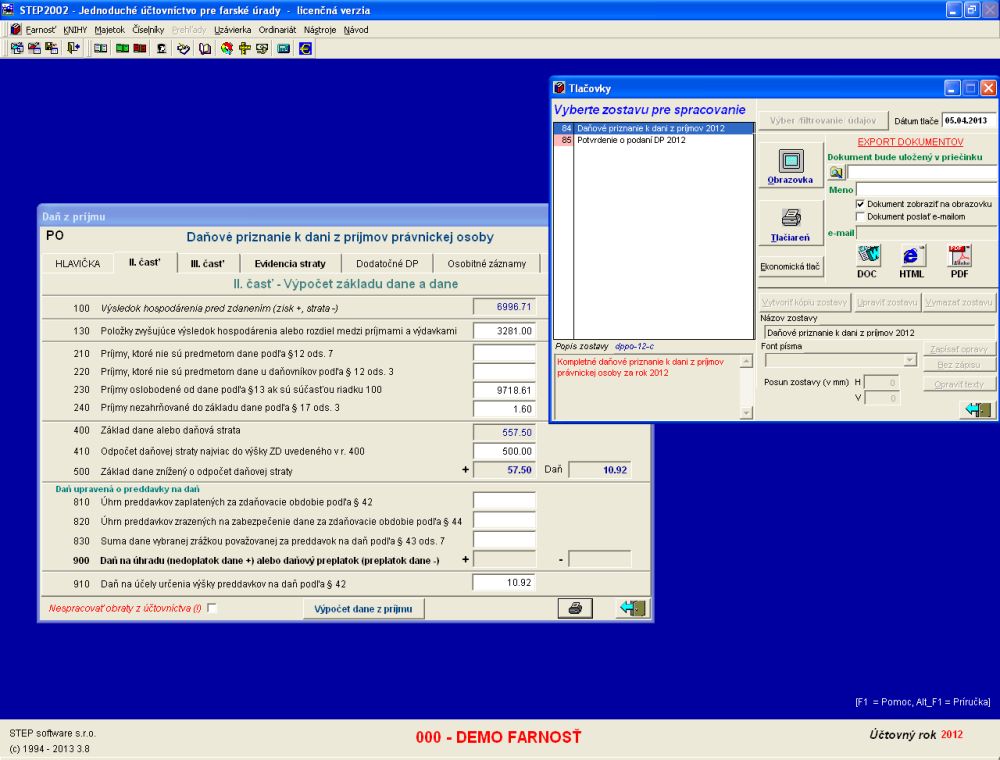The image size is (1000, 760).
Task: Open the Font písma dropdown
Action: click(910, 360)
